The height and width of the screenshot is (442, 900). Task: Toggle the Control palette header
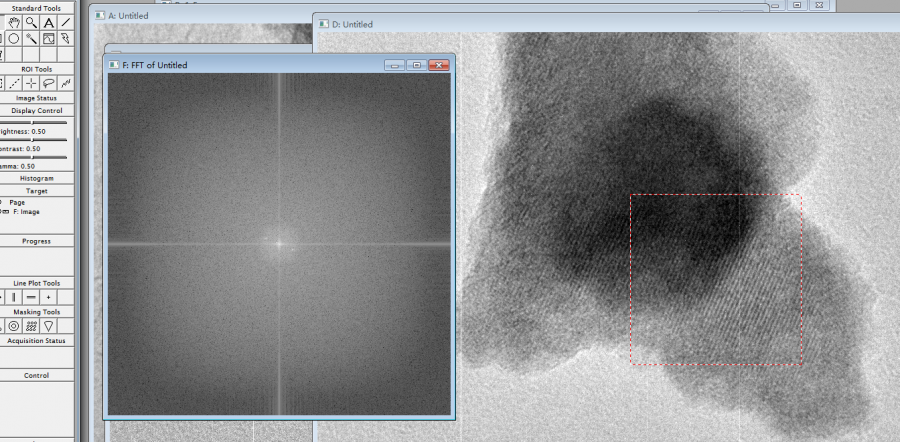click(36, 375)
